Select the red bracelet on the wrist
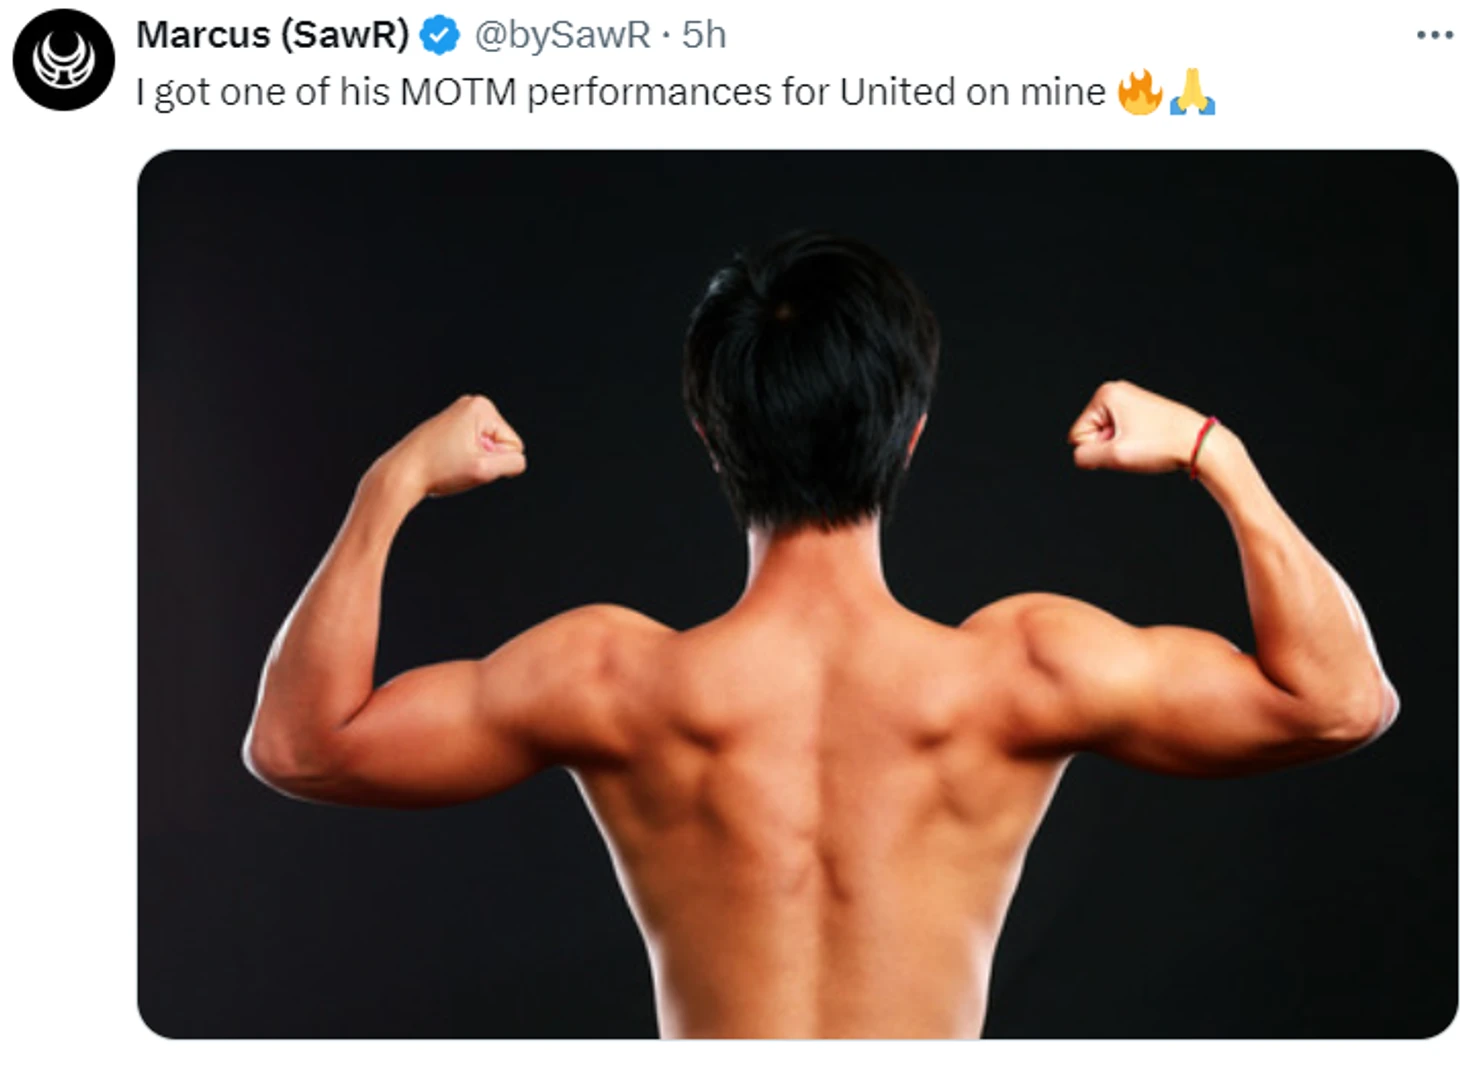This screenshot has width=1460, height=1069. pos(1201,446)
